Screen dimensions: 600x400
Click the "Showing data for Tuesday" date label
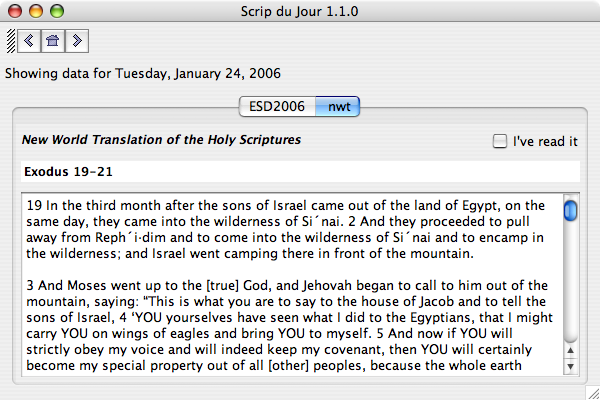tap(143, 73)
